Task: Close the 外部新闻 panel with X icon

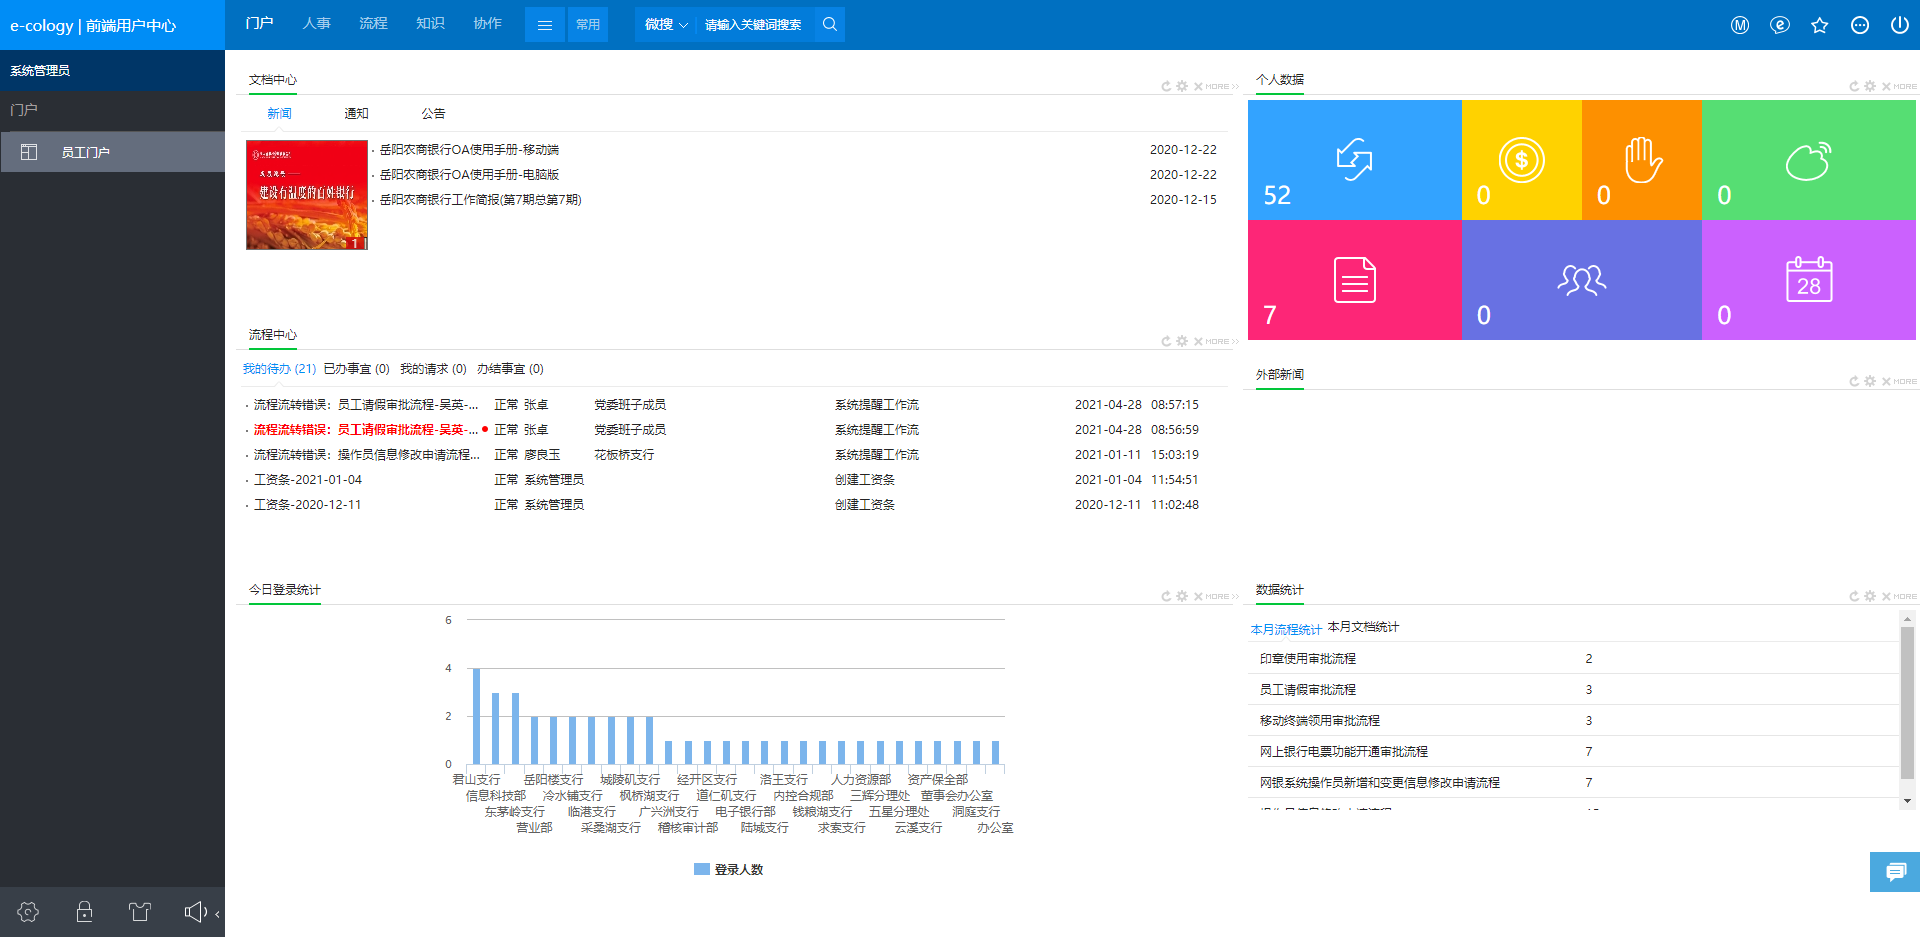Action: click(1886, 381)
